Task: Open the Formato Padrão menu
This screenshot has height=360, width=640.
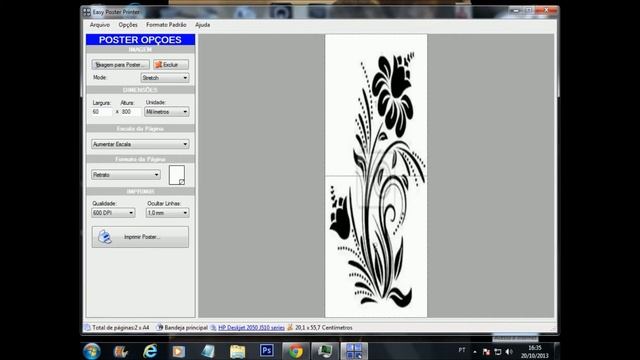Action: 166,25
